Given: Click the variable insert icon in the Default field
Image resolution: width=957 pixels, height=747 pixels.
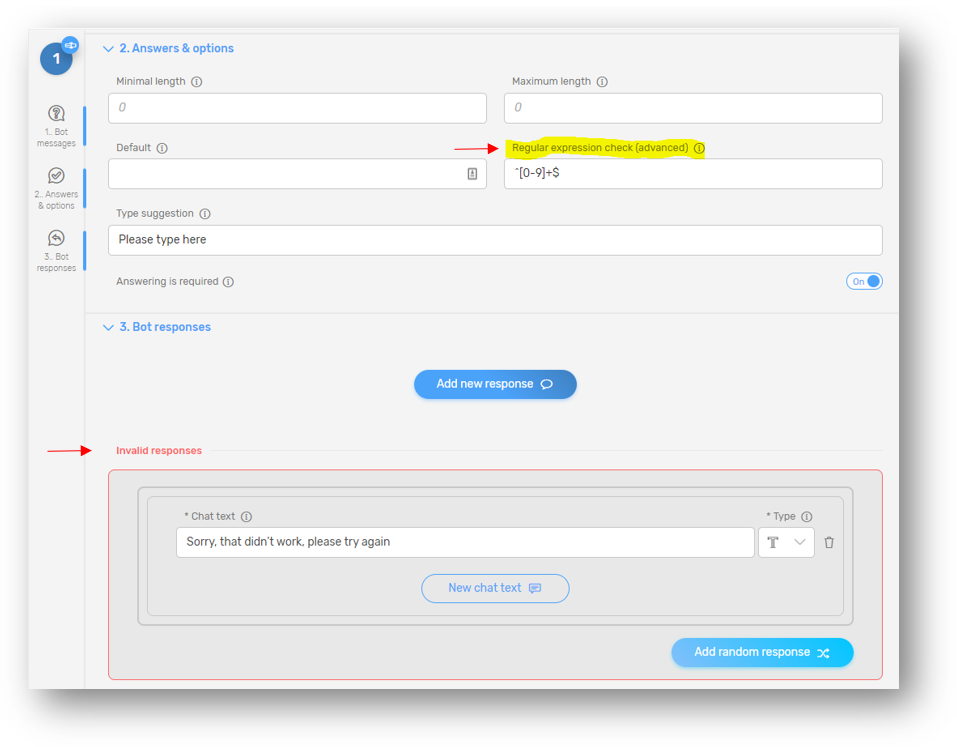Looking at the screenshot, I should [474, 174].
